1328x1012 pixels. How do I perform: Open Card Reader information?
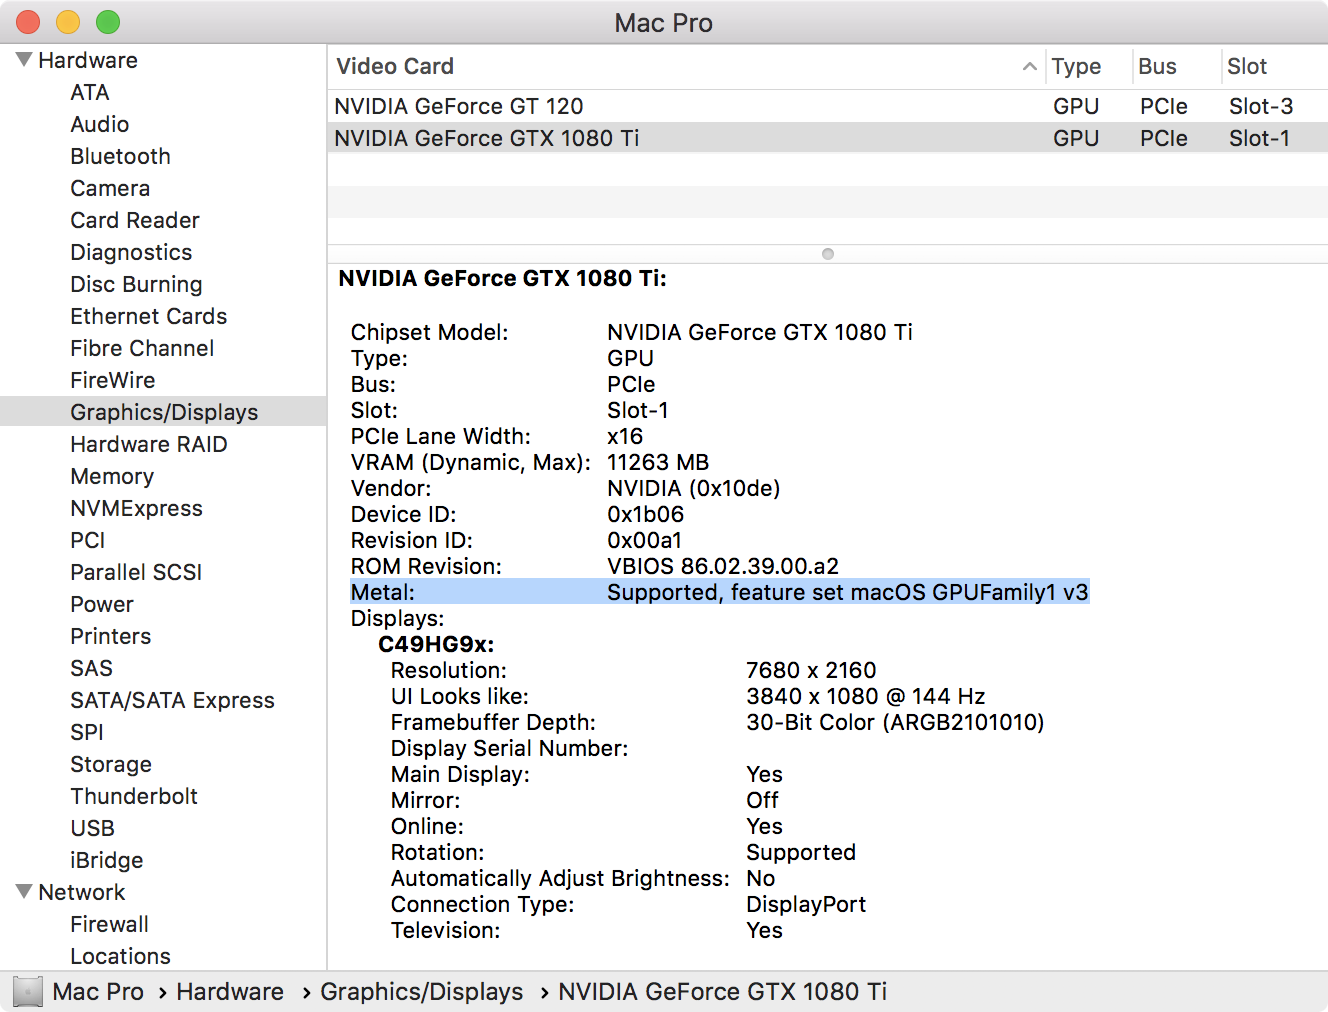pyautogui.click(x=135, y=220)
